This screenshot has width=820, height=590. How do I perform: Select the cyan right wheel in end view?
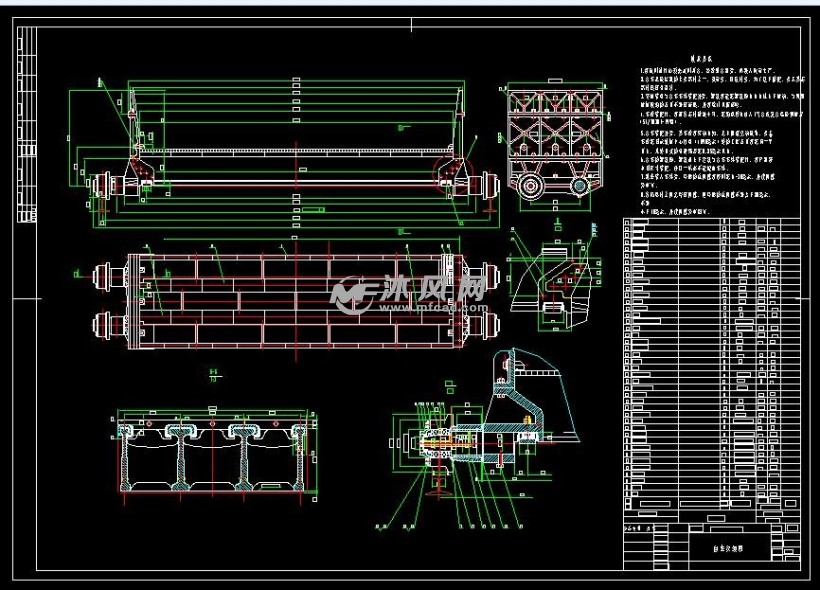(x=578, y=187)
